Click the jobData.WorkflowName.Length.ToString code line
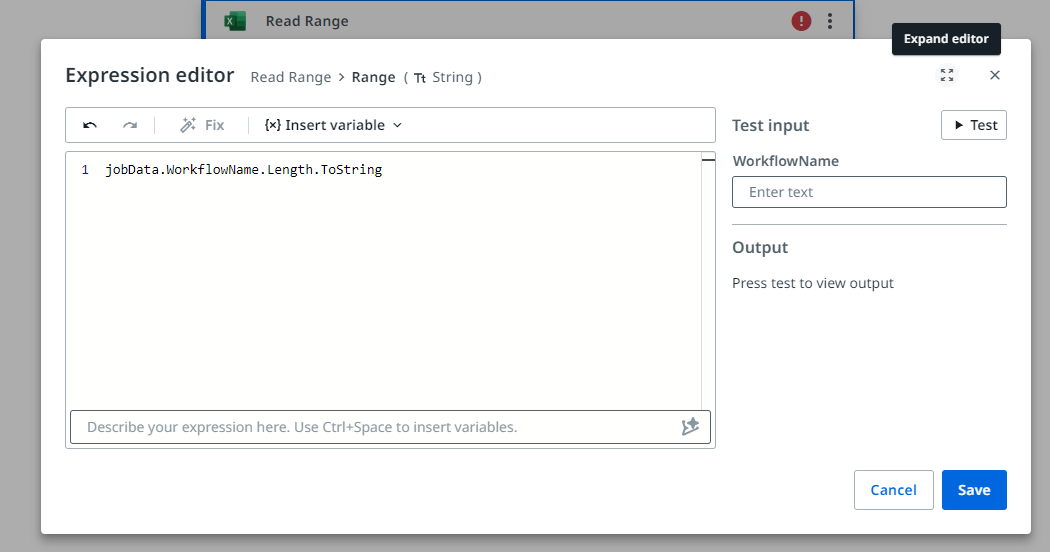Screen dimensions: 1050x552 click(244, 169)
